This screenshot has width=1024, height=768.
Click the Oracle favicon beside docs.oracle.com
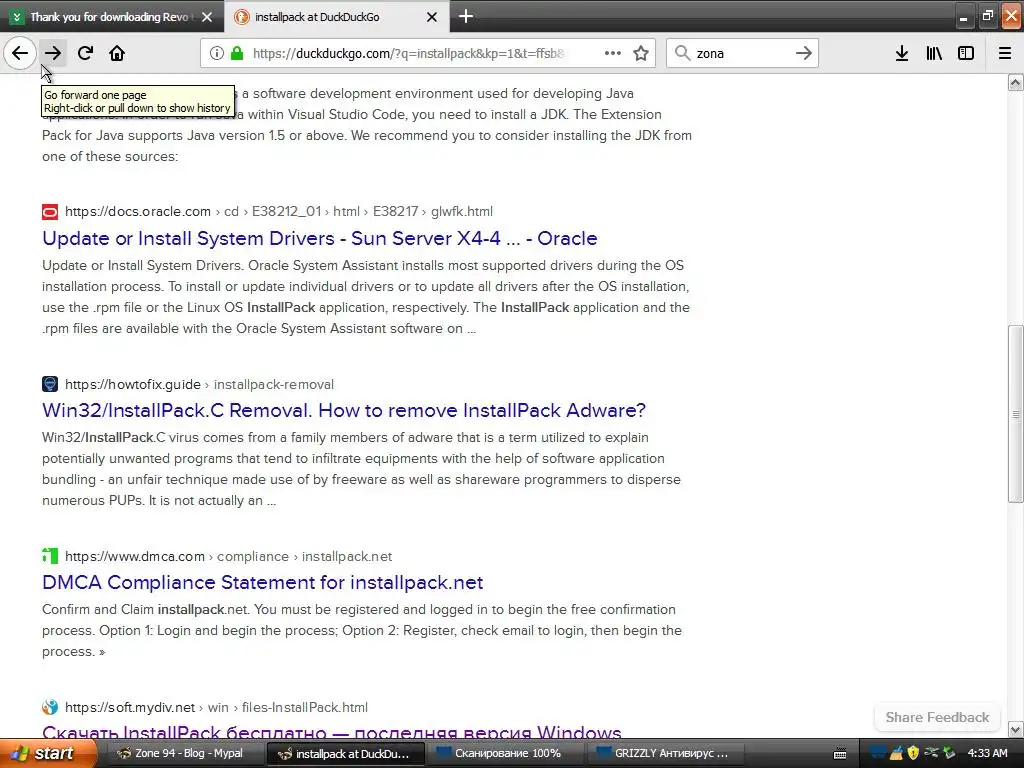50,212
